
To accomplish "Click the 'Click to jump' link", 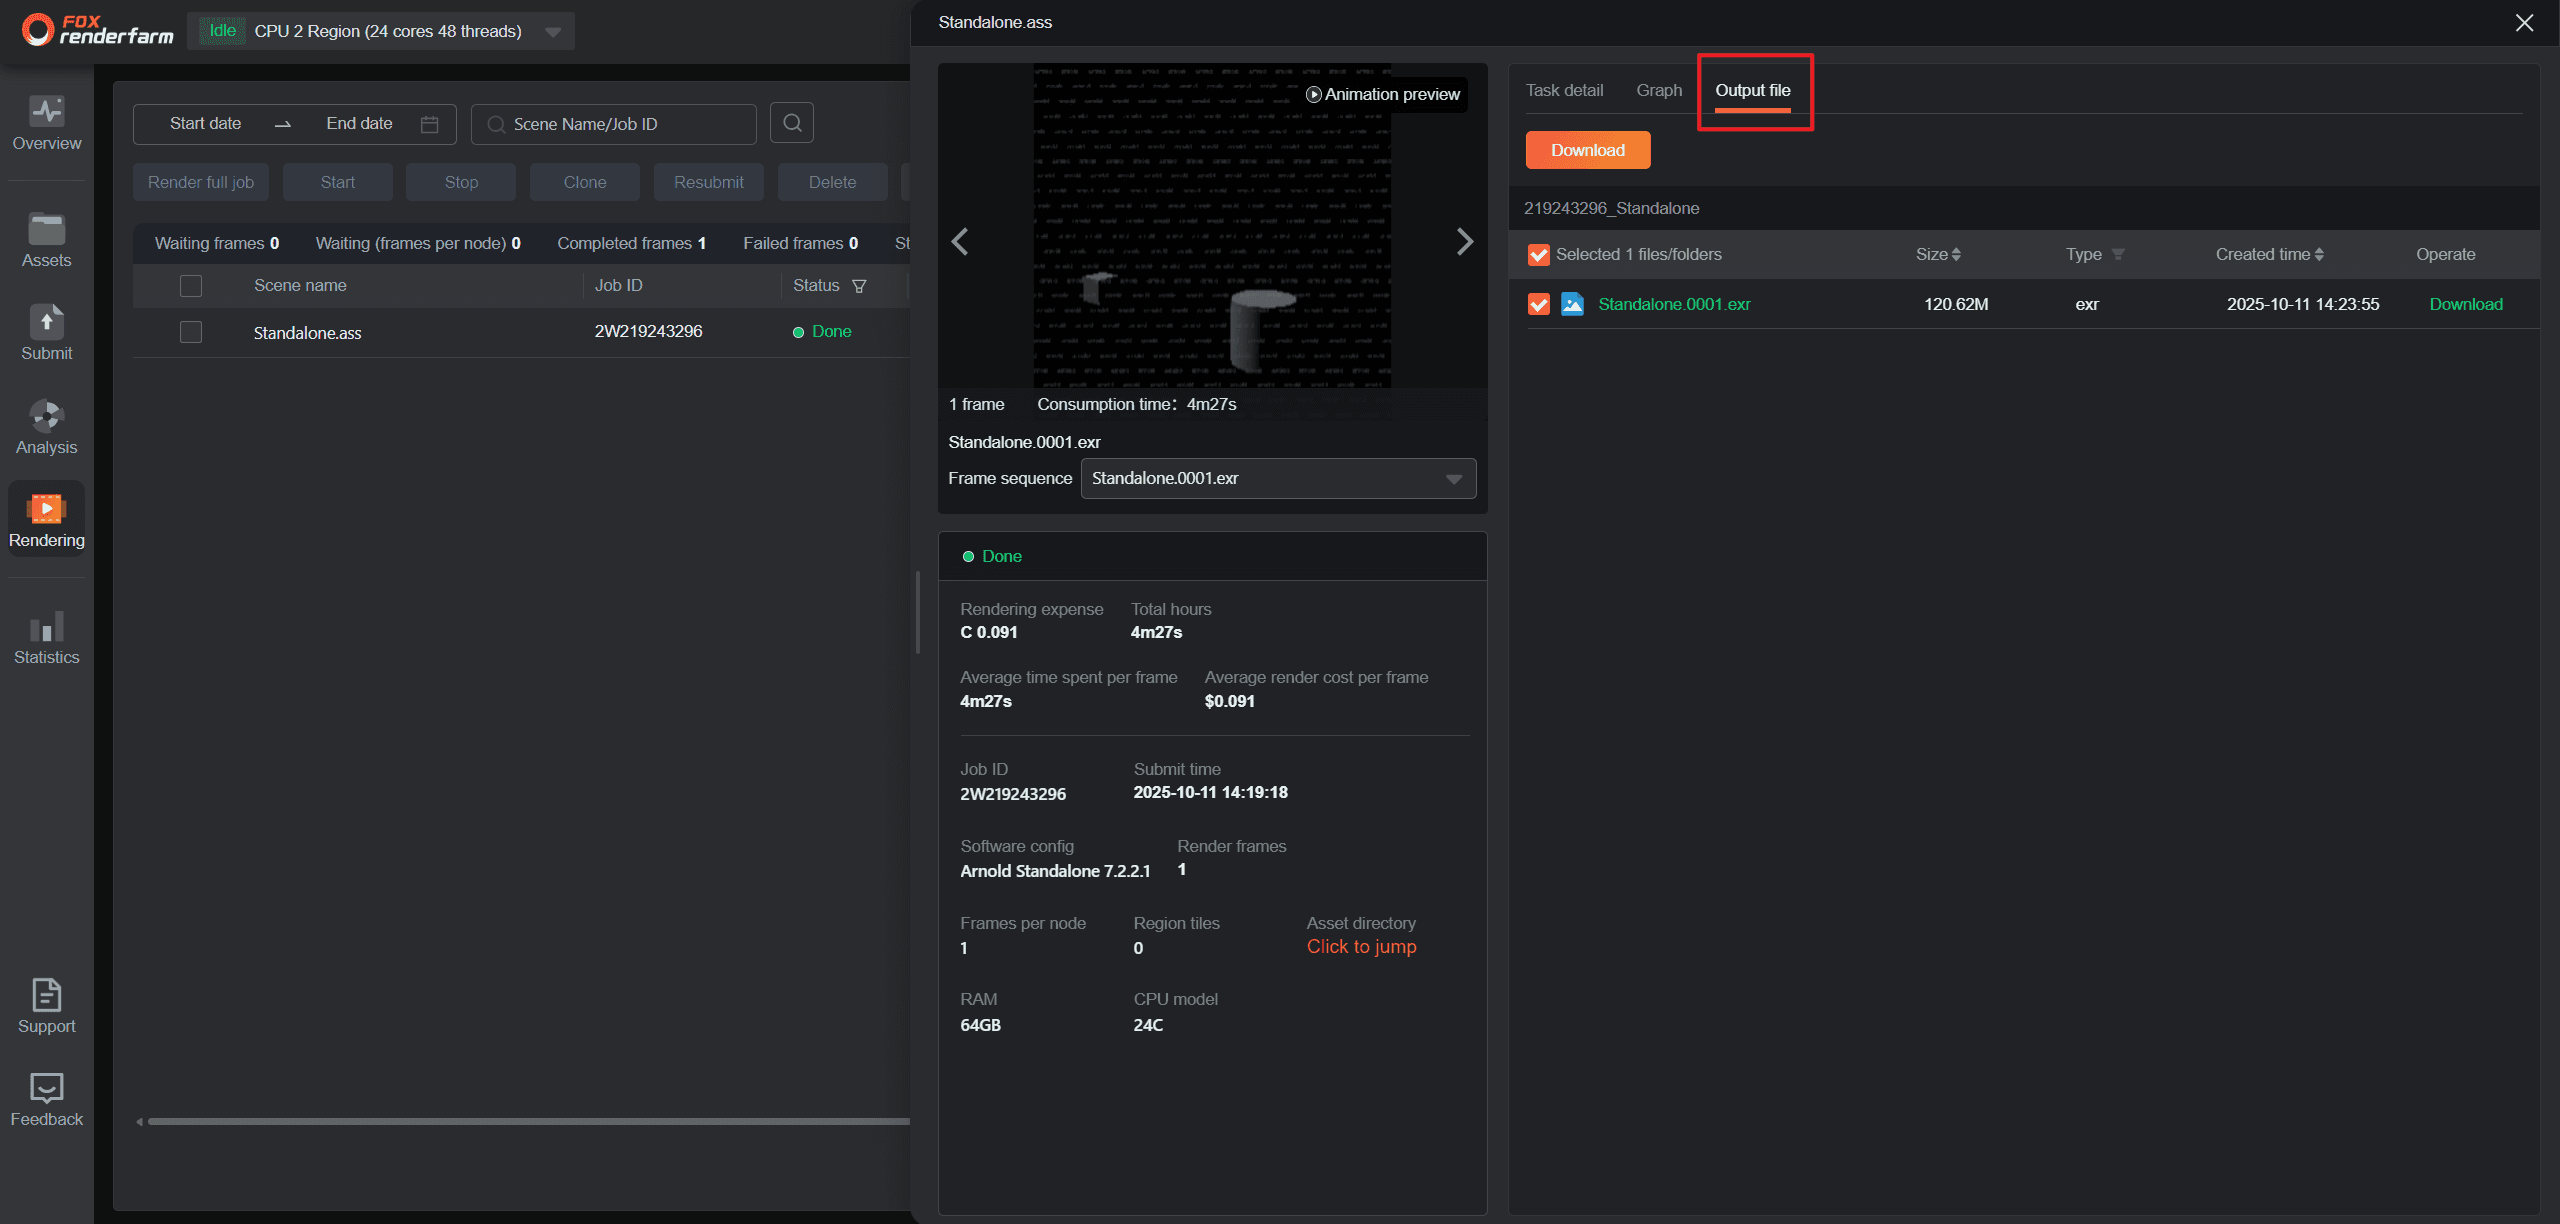I will pos(1361,947).
